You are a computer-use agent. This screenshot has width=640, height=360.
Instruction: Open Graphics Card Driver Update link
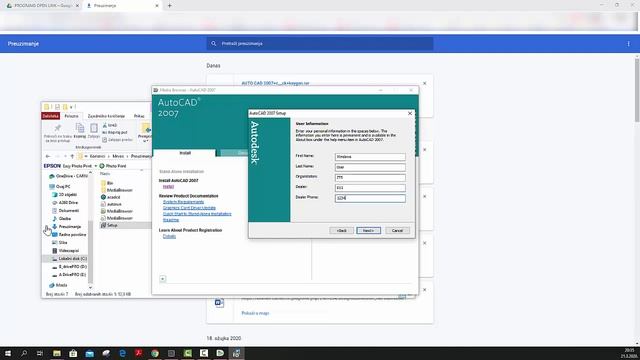[x=189, y=208]
